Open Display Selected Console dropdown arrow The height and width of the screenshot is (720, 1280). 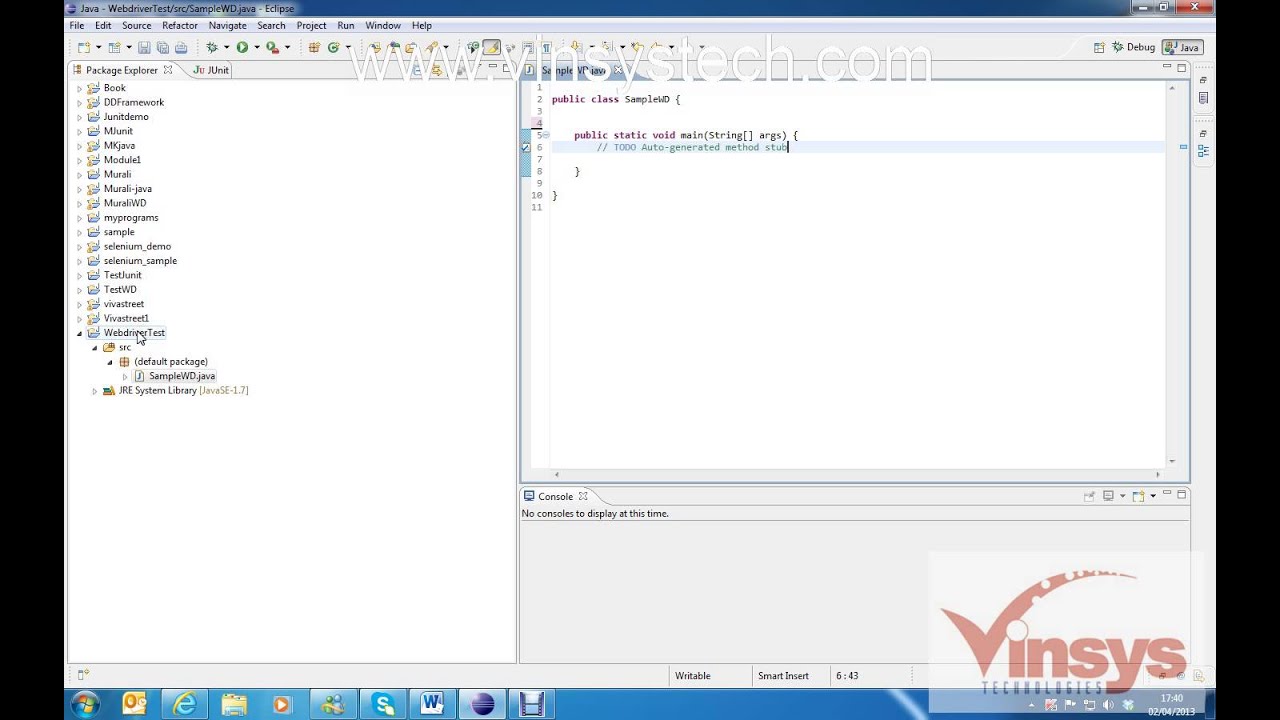tap(1122, 495)
